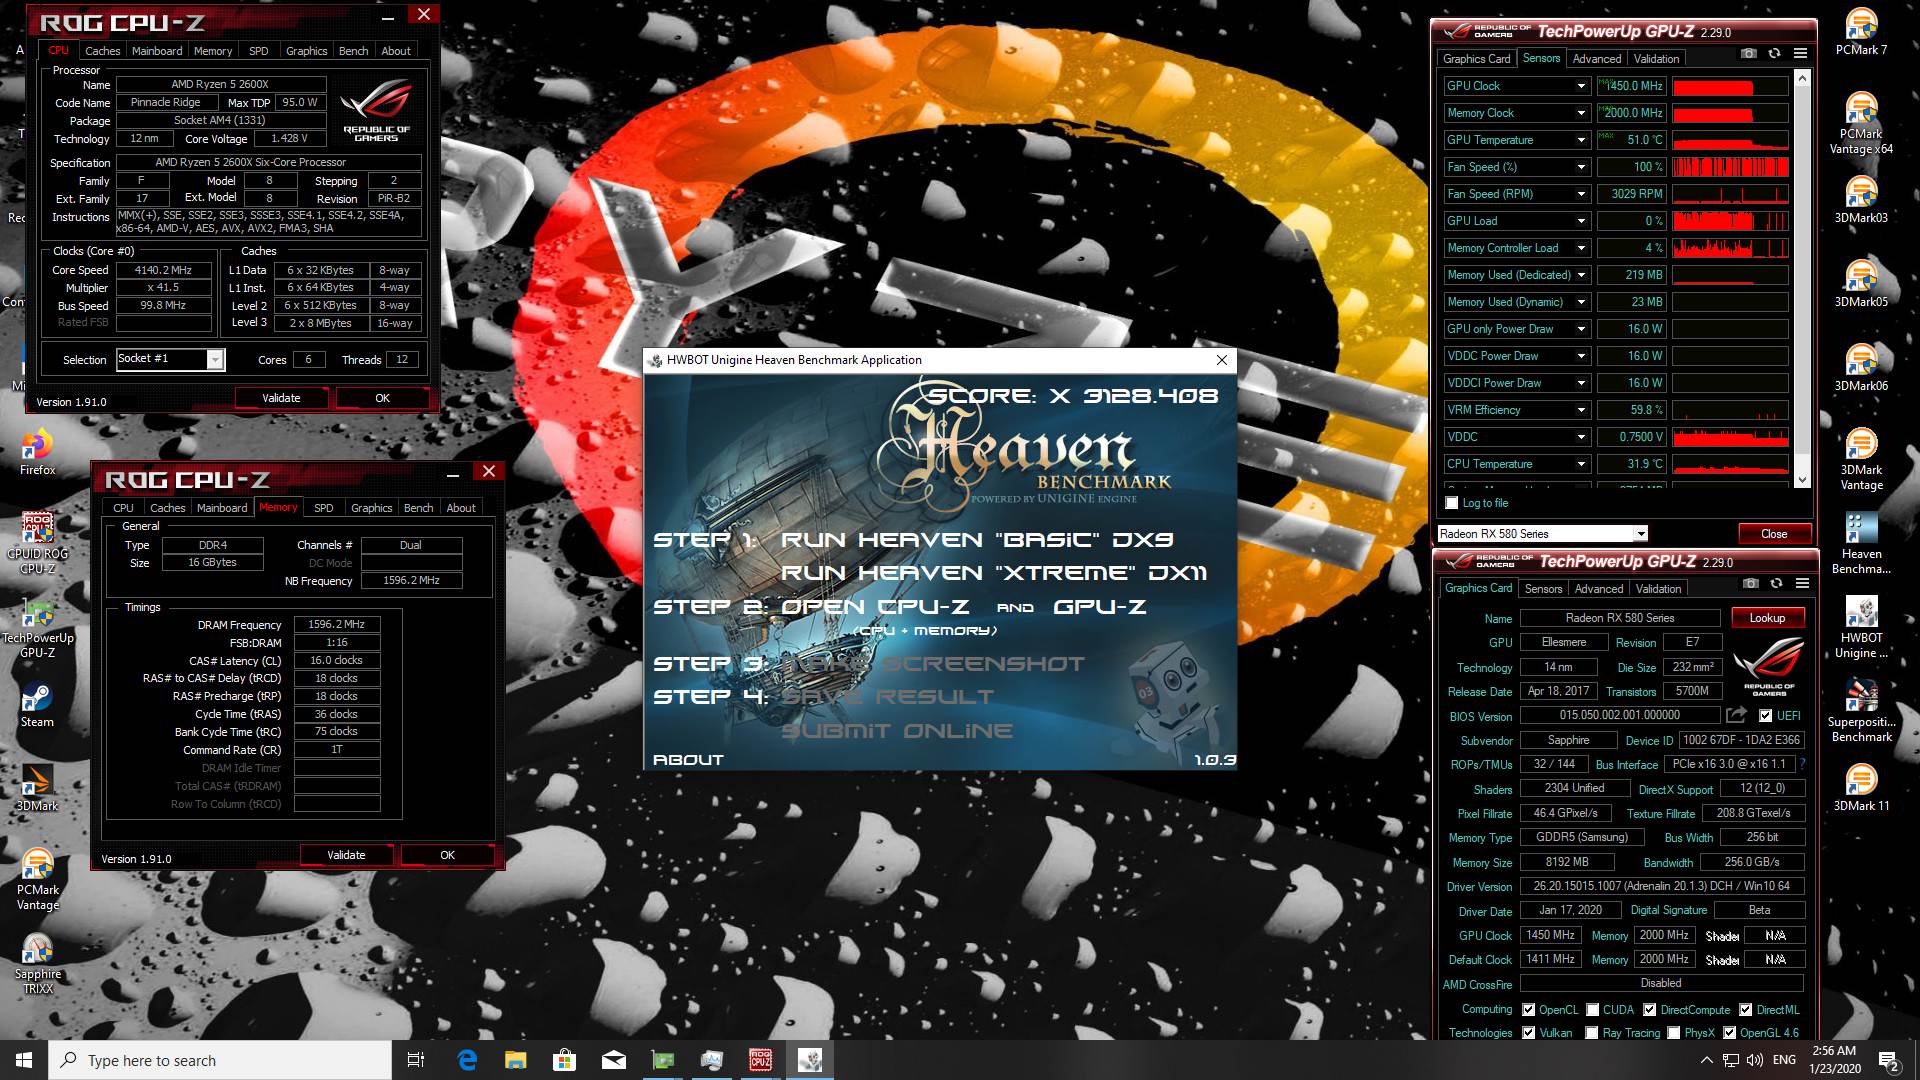The width and height of the screenshot is (1920, 1080).
Task: Switch to Caches tab in lower CPU-Z
Action: pos(167,508)
